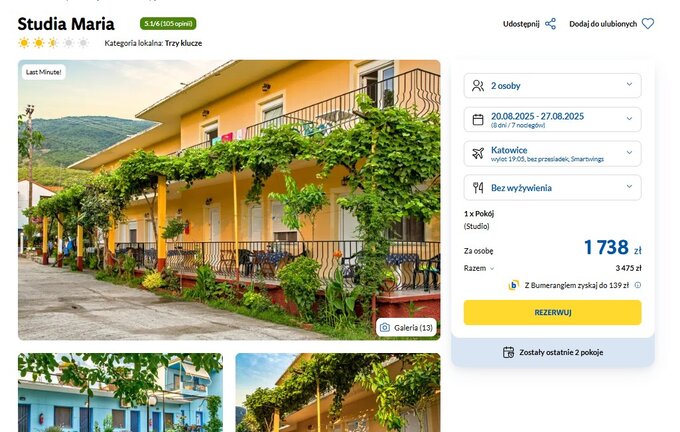The width and height of the screenshot is (680, 432).
Task: Open the main hotel photo with Last Minute label
Action: click(x=229, y=200)
